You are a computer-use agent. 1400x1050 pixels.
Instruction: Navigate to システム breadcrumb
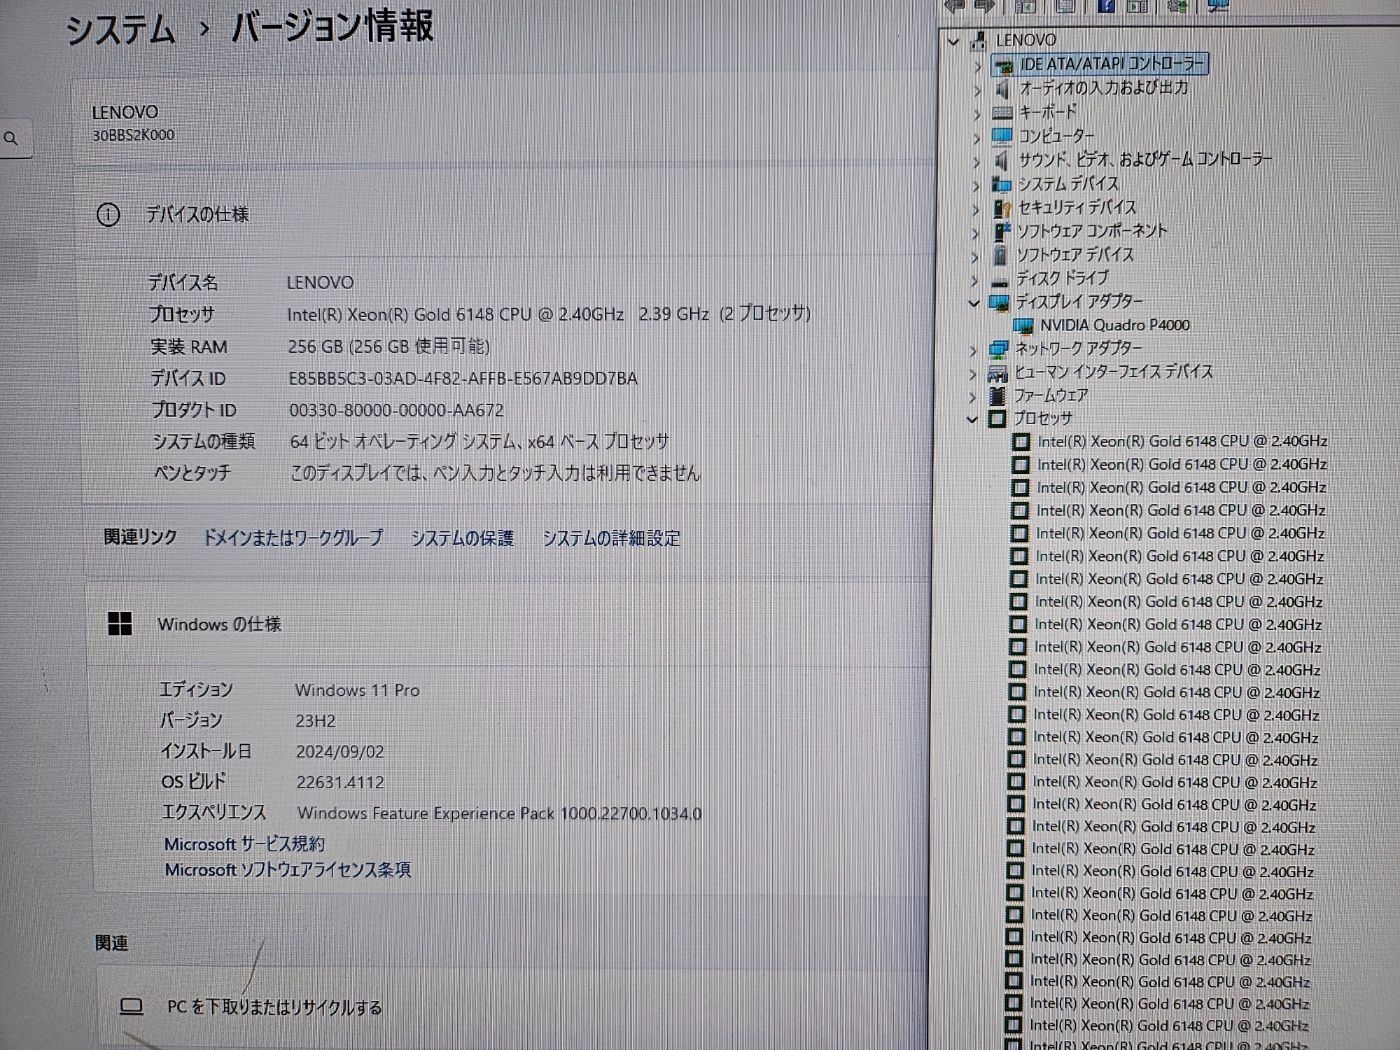120,29
